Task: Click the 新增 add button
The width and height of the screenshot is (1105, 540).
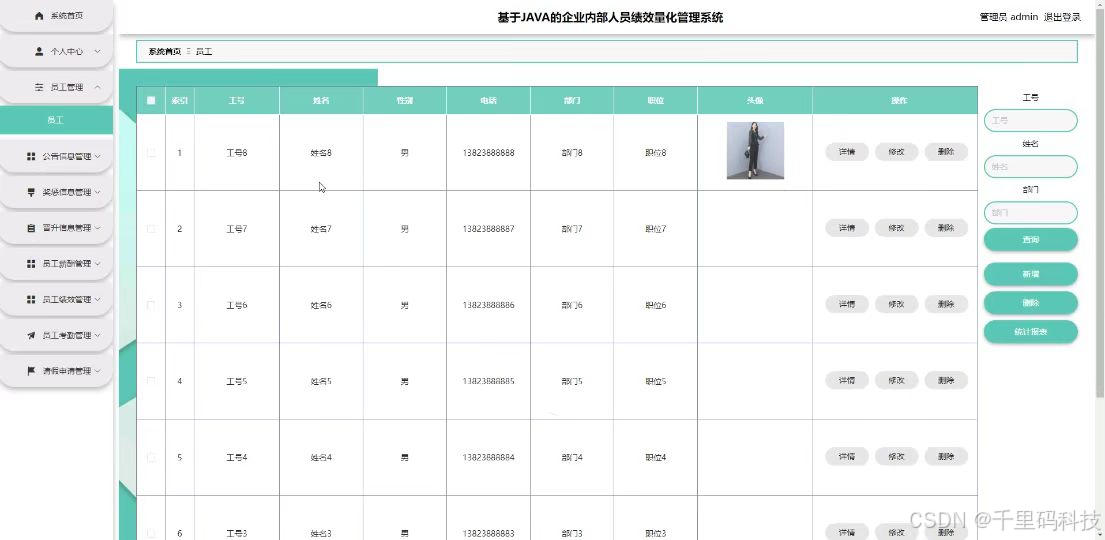Action: [x=1030, y=274]
